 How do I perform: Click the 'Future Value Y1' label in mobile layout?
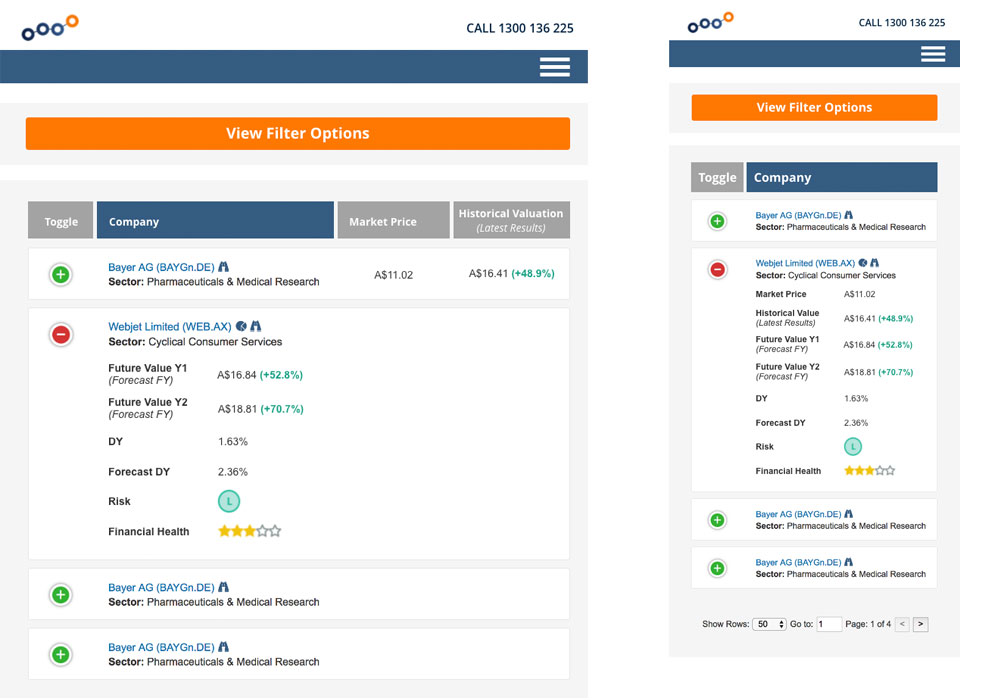[x=787, y=339]
